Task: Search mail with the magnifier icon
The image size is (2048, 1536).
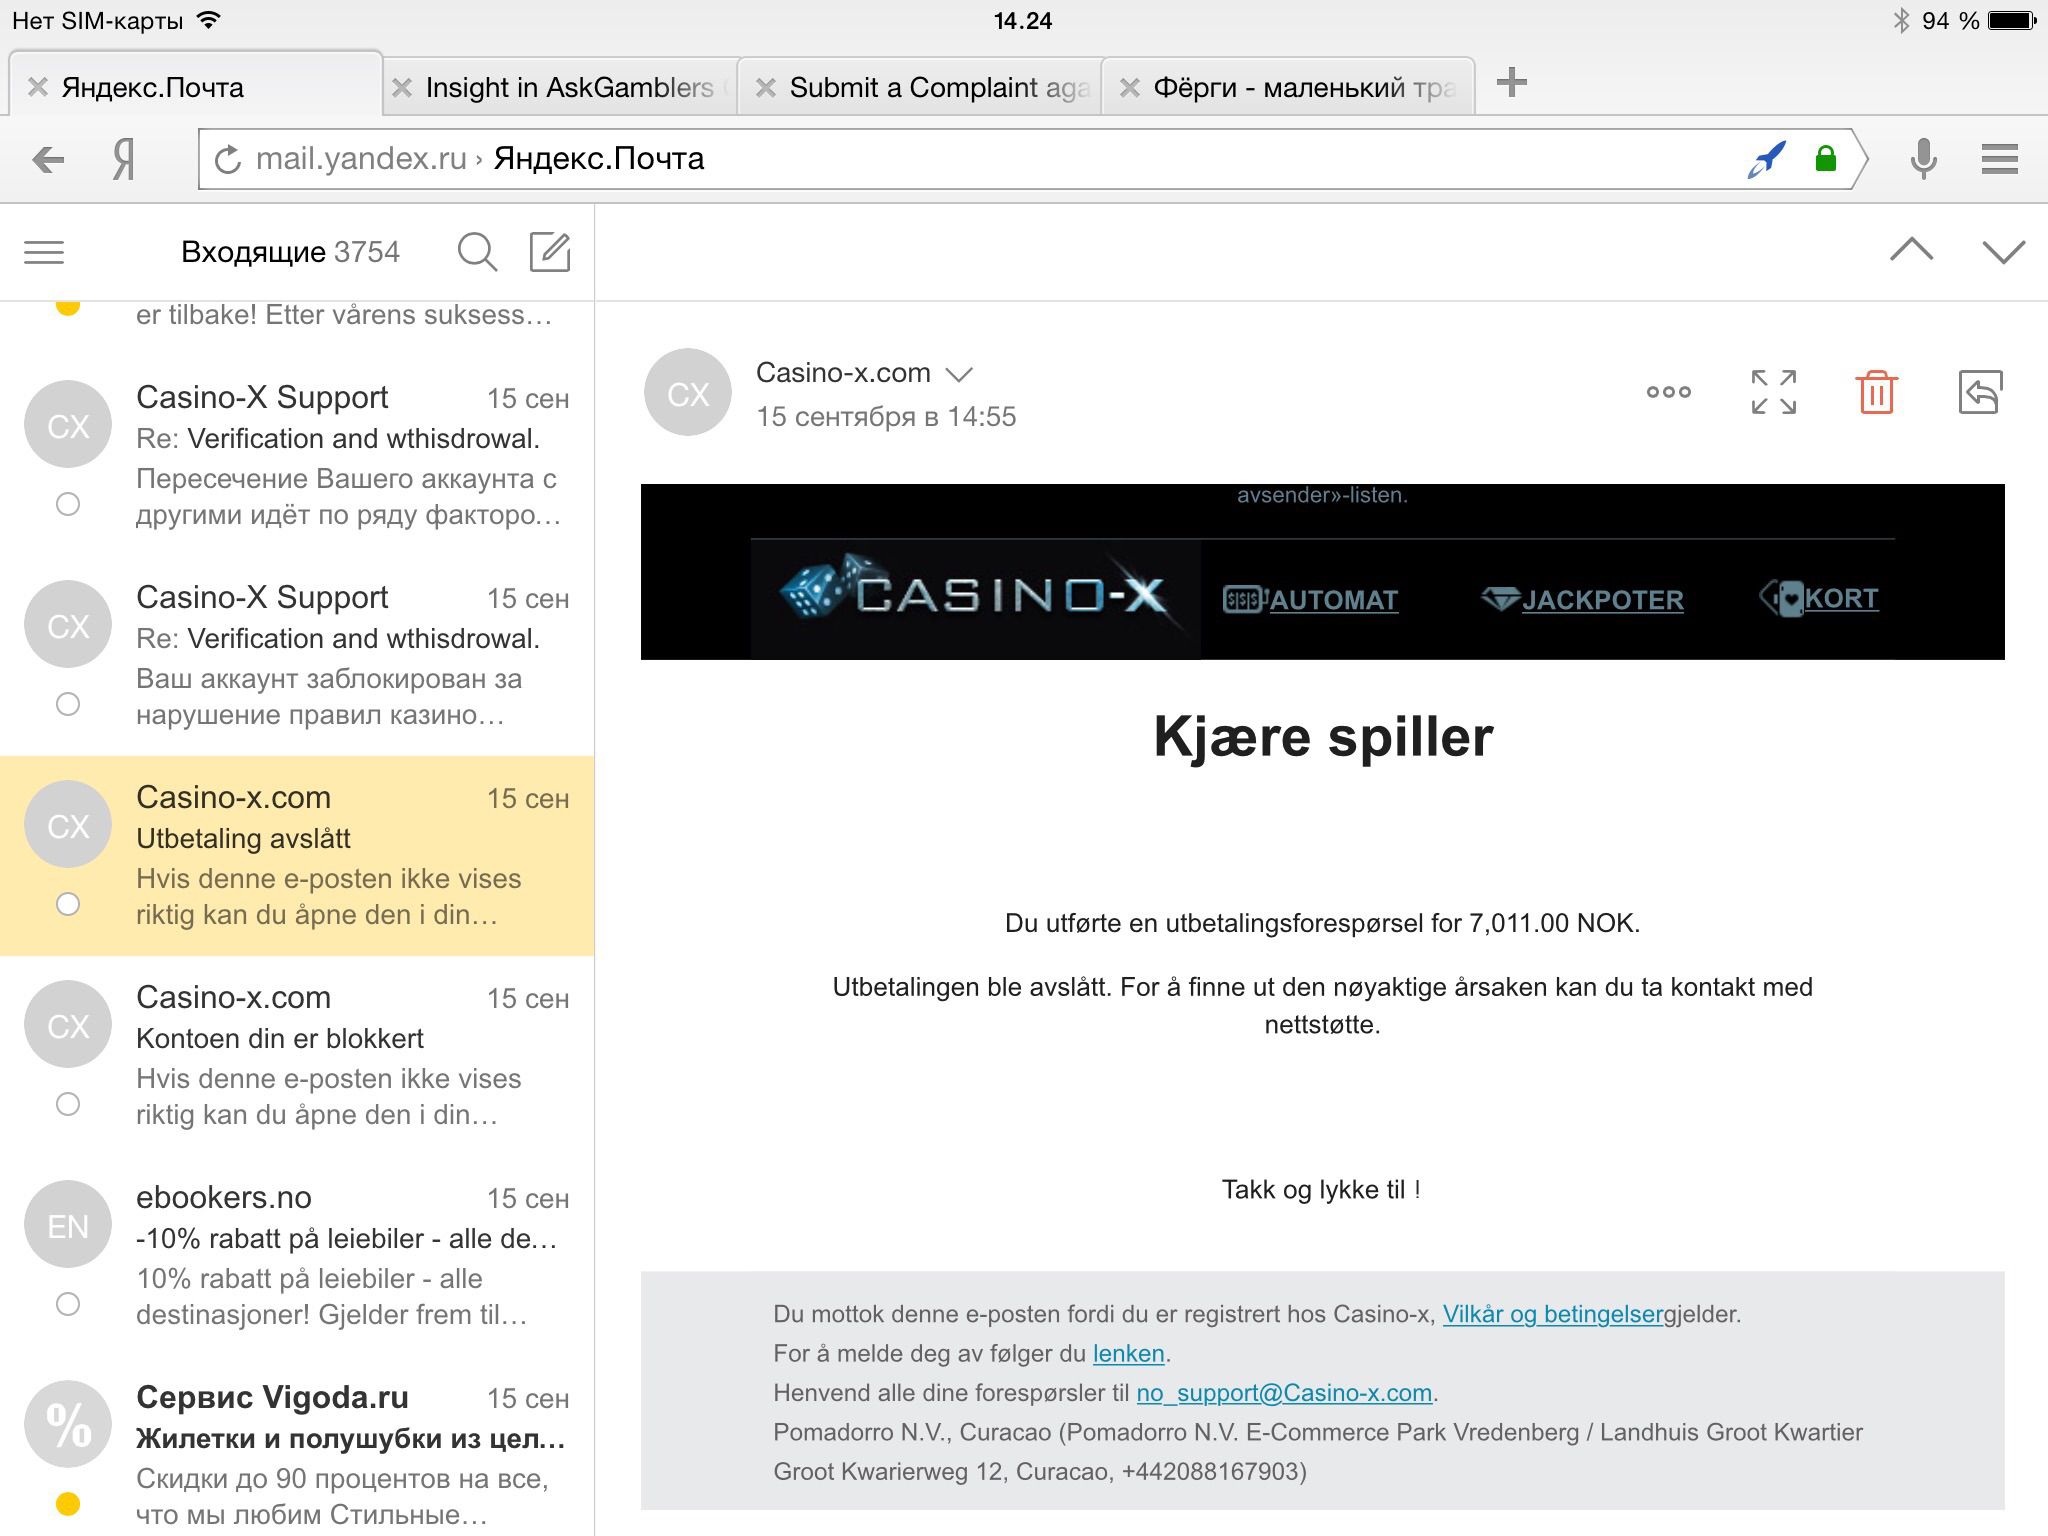Action: (x=477, y=252)
